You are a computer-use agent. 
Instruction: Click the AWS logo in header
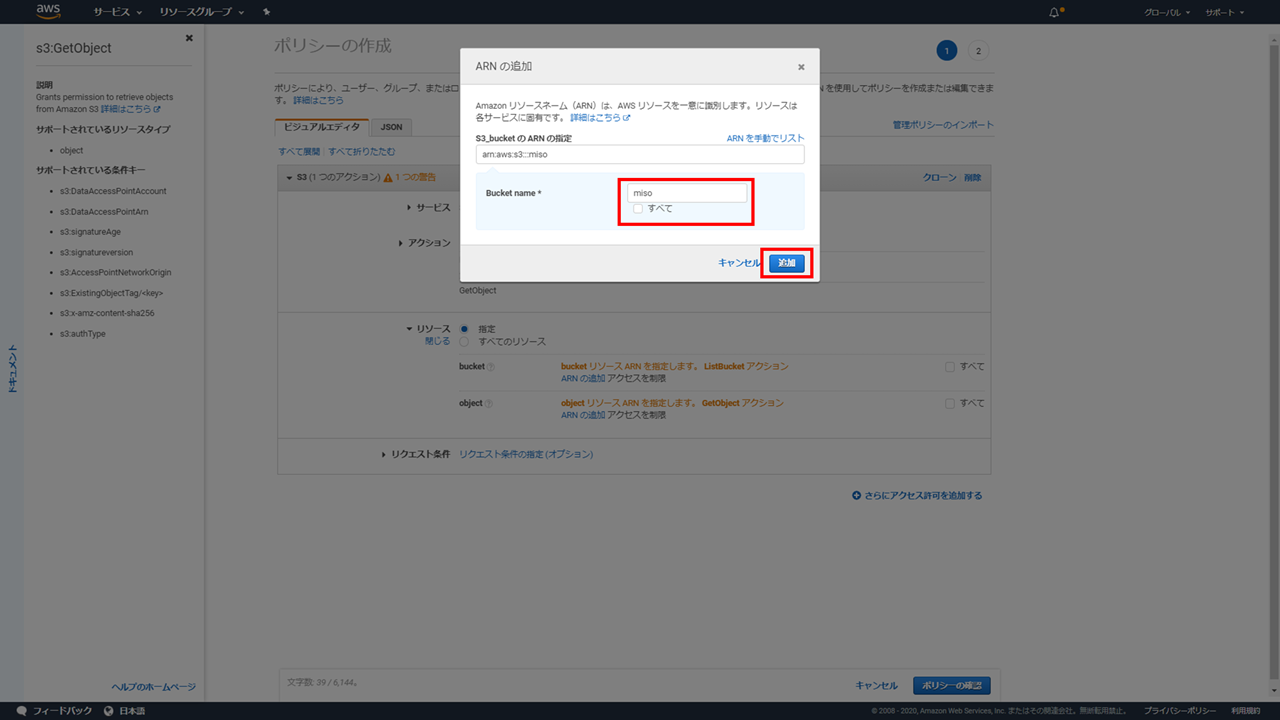[x=48, y=12]
